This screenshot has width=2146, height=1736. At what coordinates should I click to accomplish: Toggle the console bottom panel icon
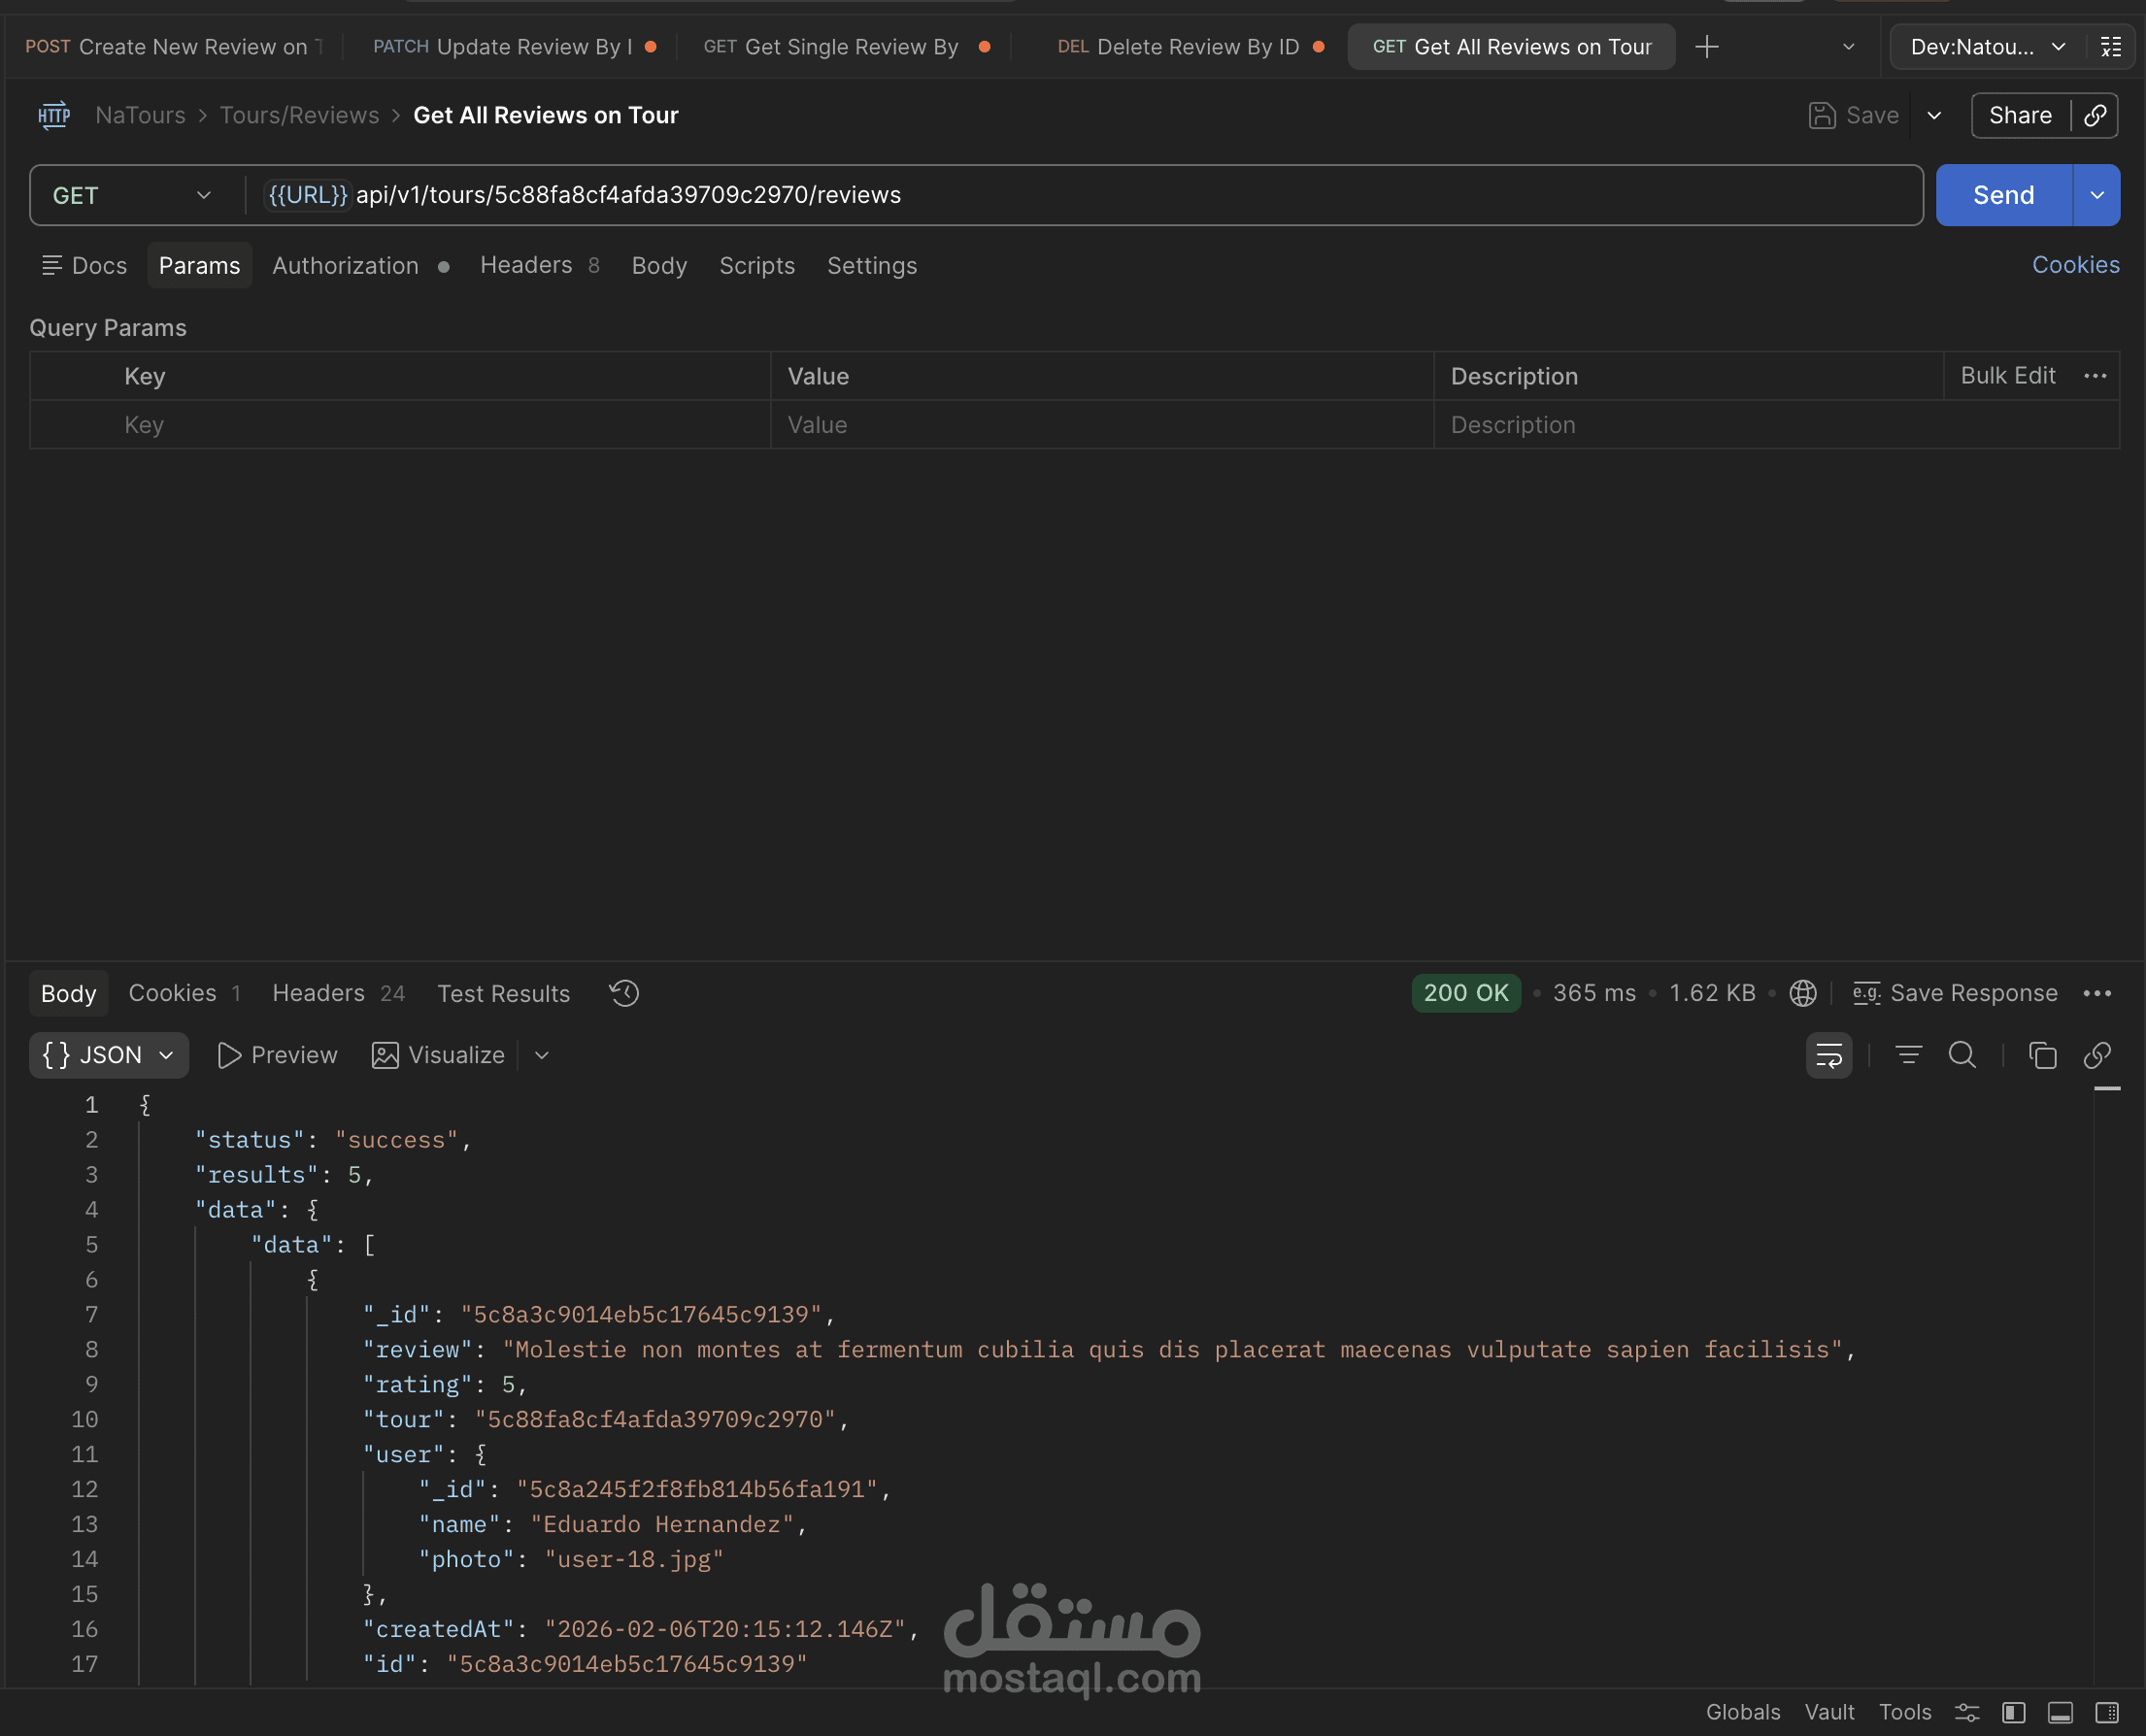pos(2060,1712)
